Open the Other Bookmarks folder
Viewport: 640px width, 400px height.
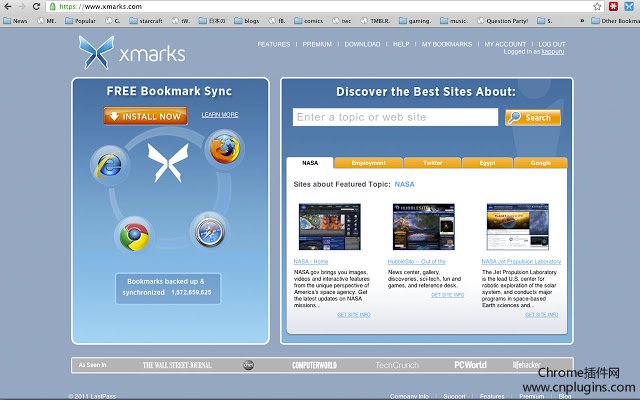click(615, 21)
